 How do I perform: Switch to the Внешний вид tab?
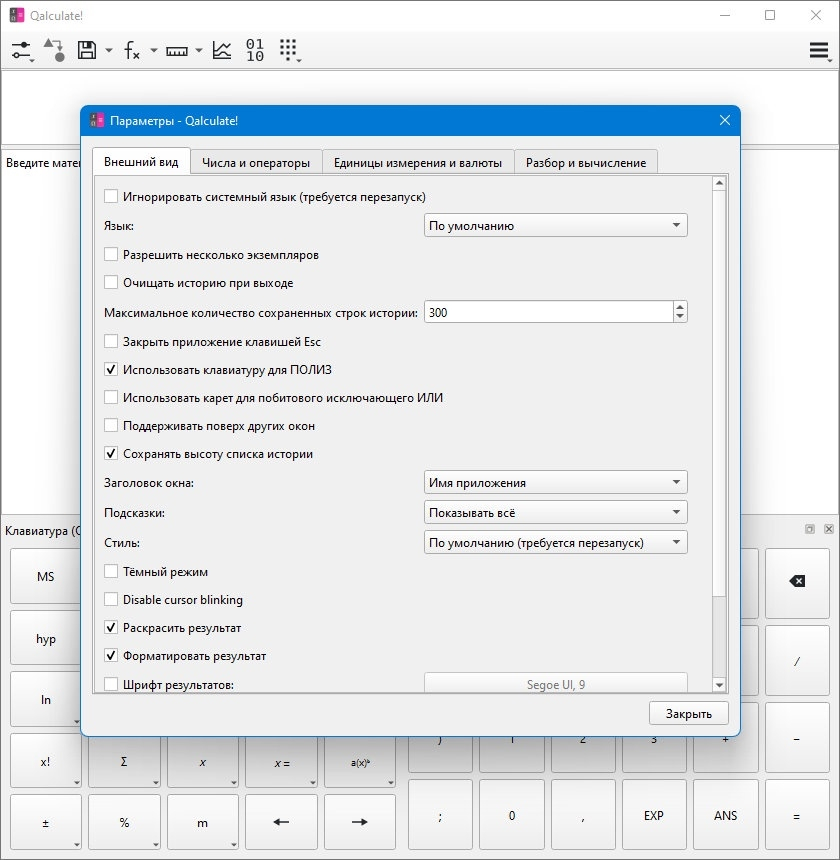[141, 162]
